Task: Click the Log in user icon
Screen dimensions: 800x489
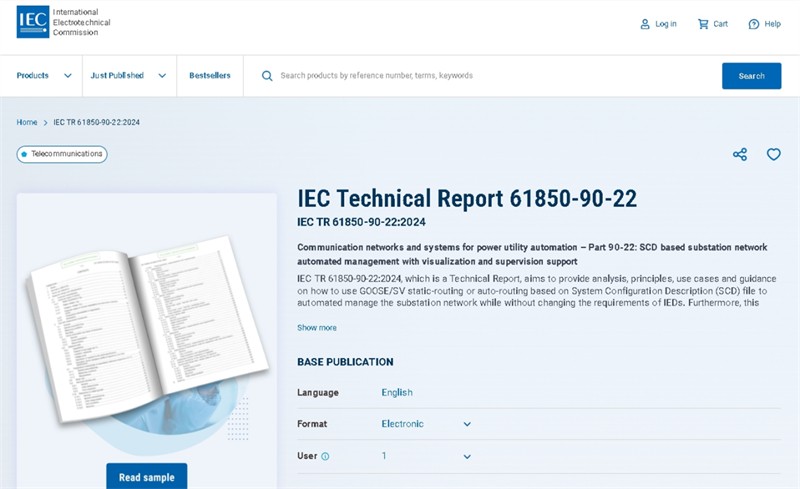Action: (x=645, y=24)
